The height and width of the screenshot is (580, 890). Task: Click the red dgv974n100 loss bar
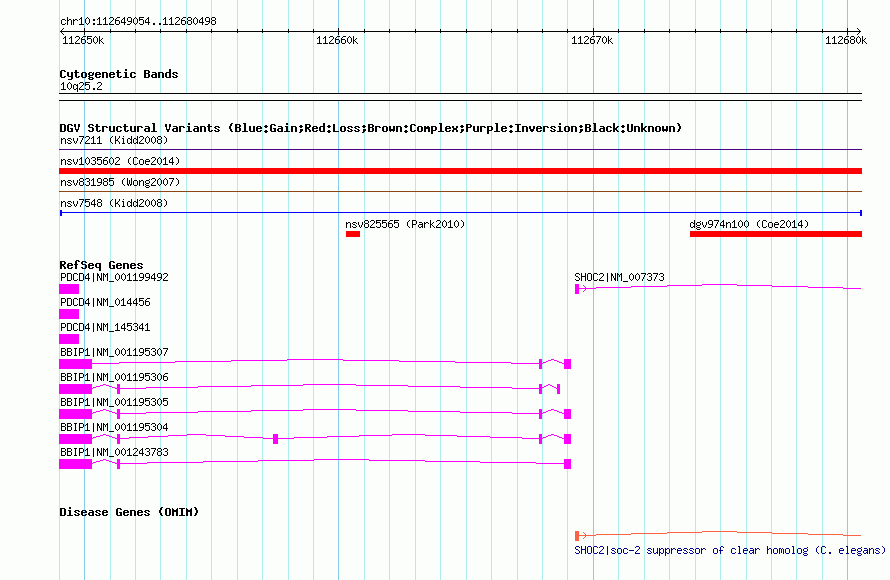tap(776, 234)
